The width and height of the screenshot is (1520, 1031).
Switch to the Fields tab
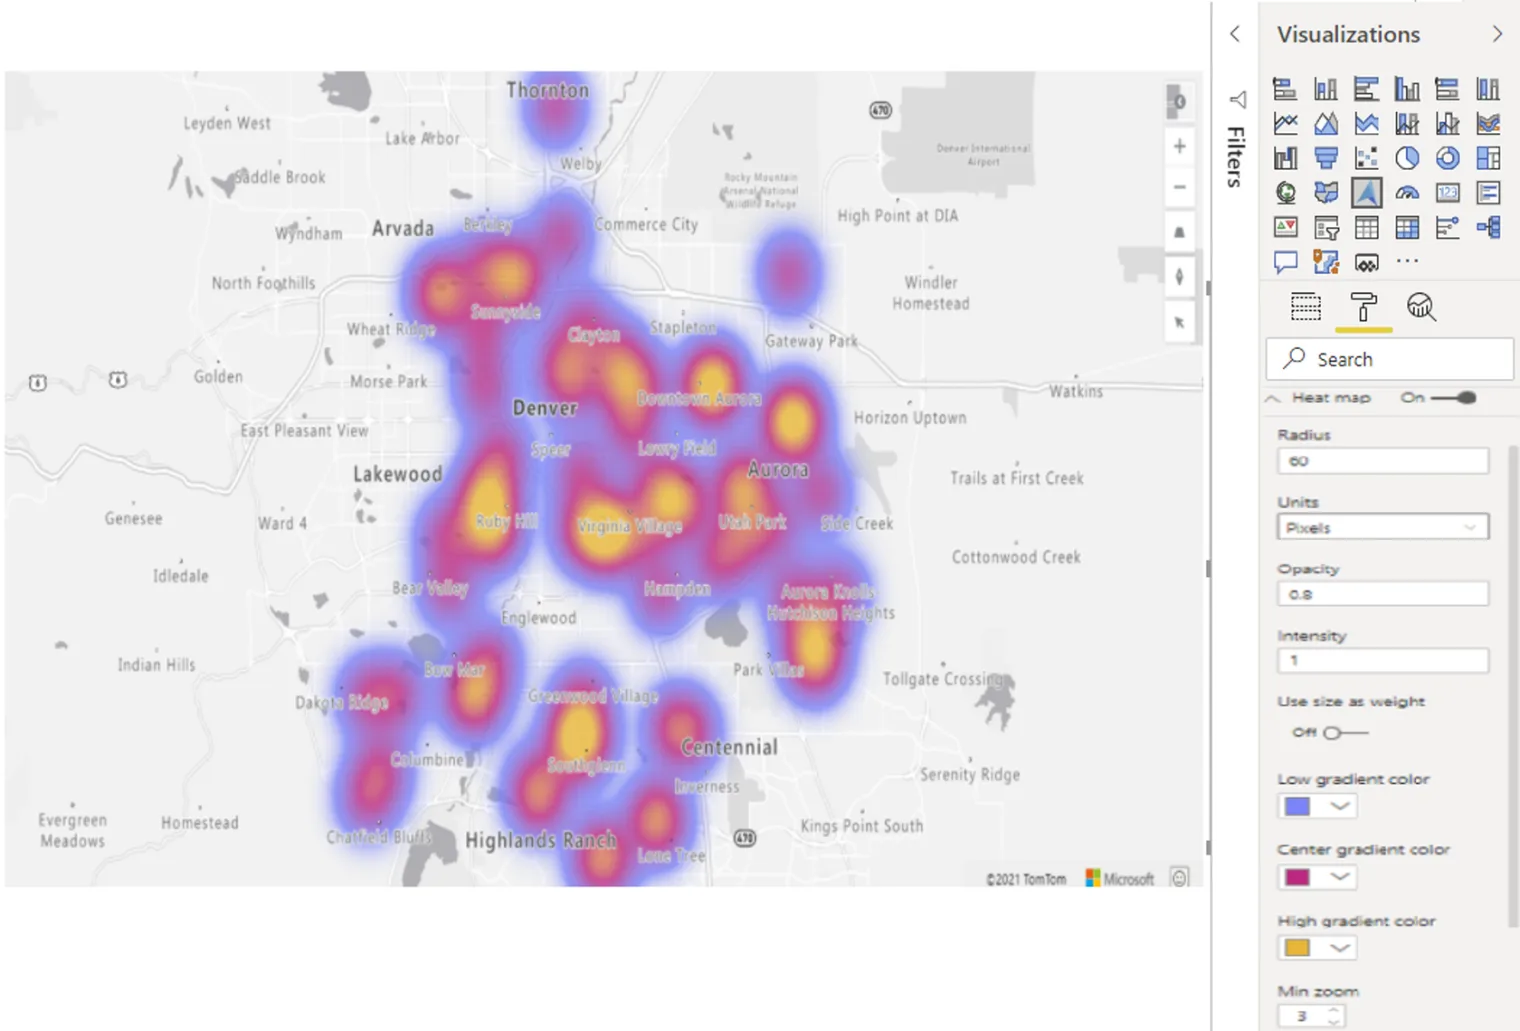pos(1305,307)
